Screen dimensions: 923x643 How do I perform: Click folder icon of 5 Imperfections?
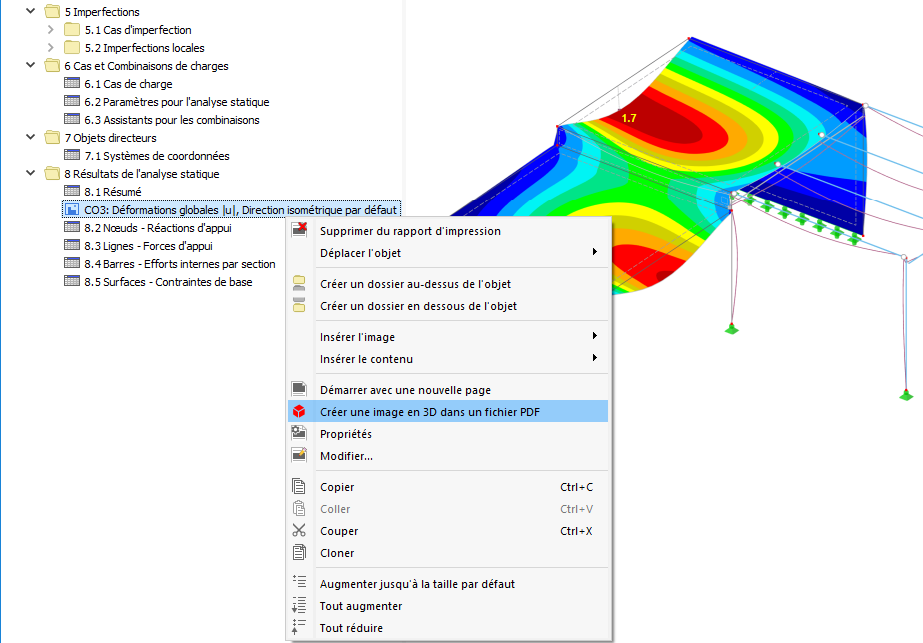coord(52,11)
